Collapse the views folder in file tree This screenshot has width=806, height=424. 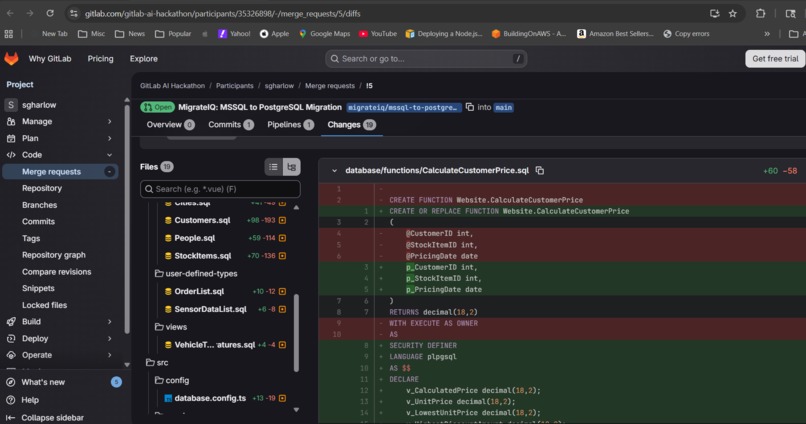171,327
